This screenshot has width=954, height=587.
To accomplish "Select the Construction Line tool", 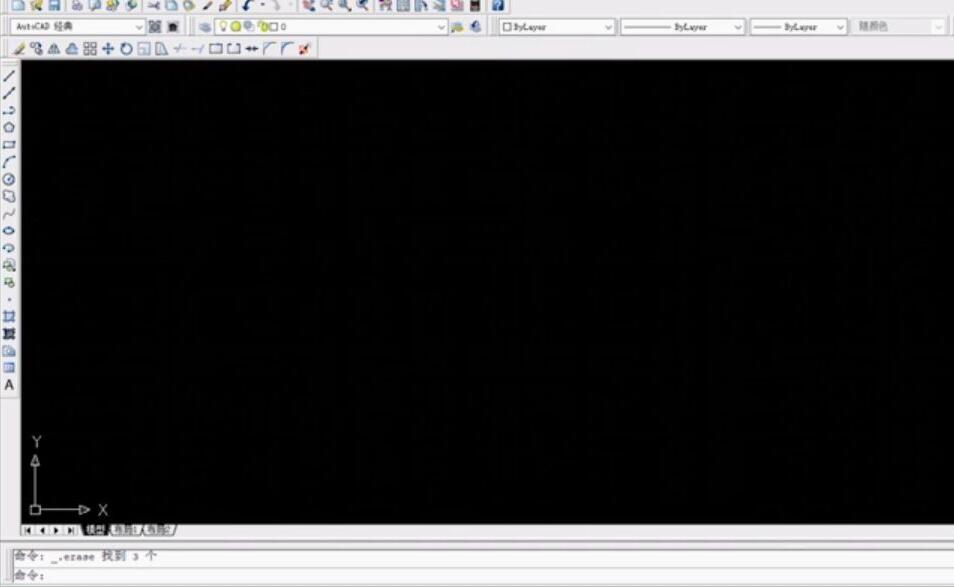I will tap(9, 93).
